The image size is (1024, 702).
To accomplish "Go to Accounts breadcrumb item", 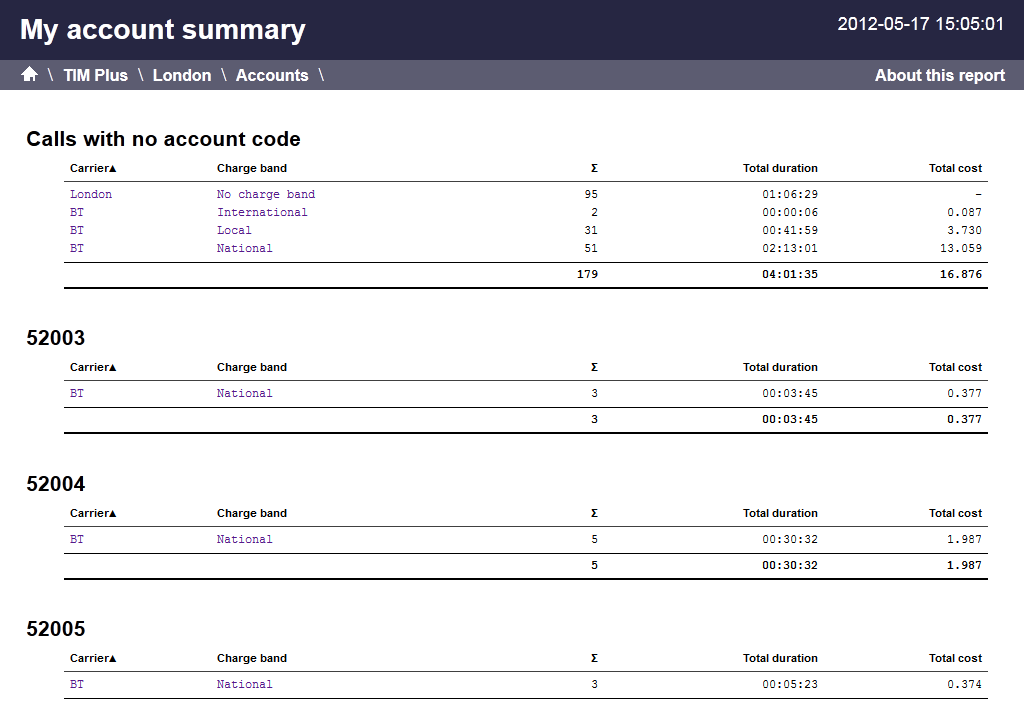I will click(271, 75).
